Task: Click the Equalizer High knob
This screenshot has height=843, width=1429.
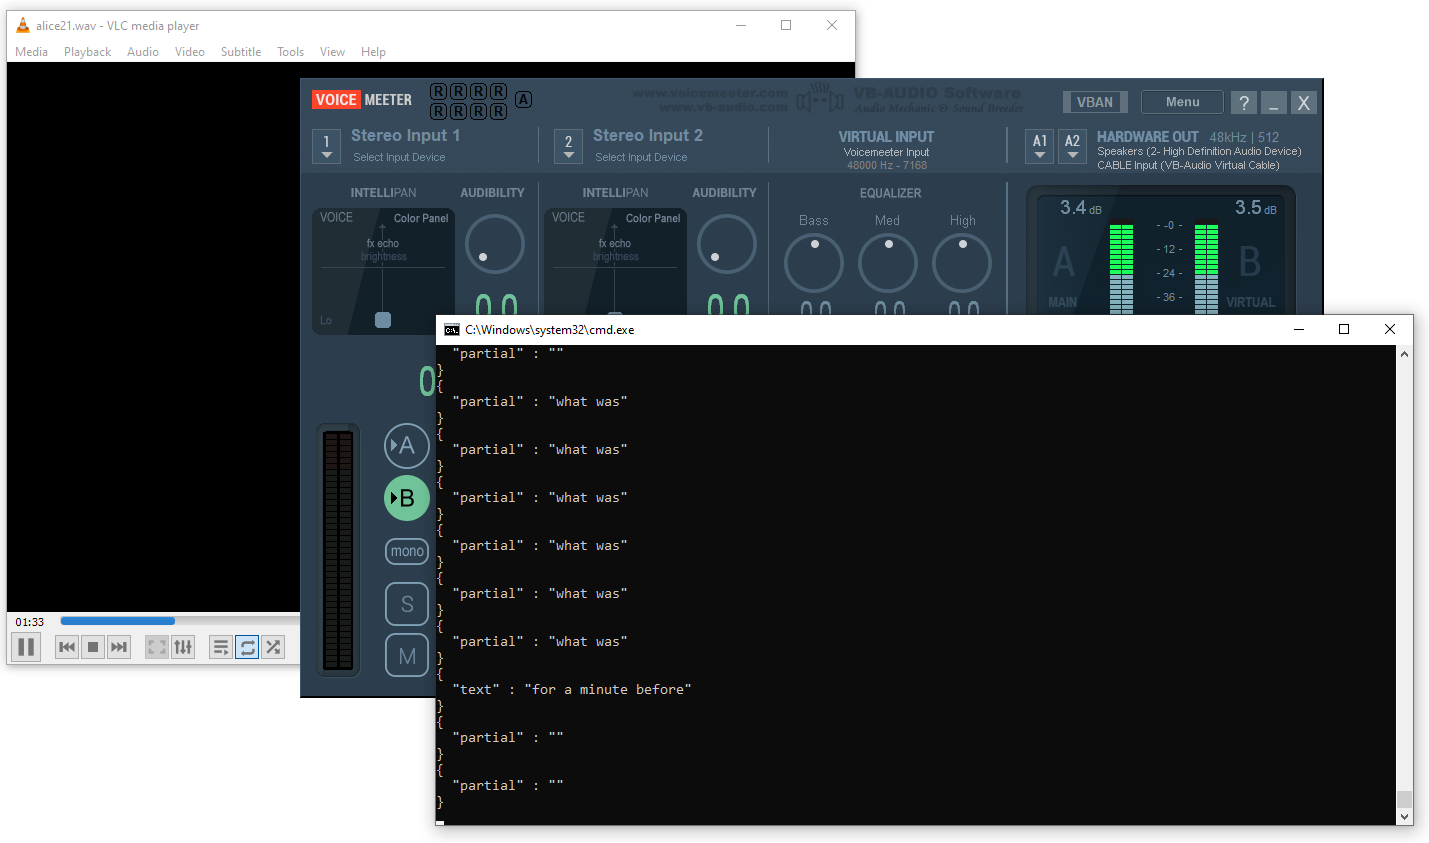Action: pyautogui.click(x=962, y=263)
